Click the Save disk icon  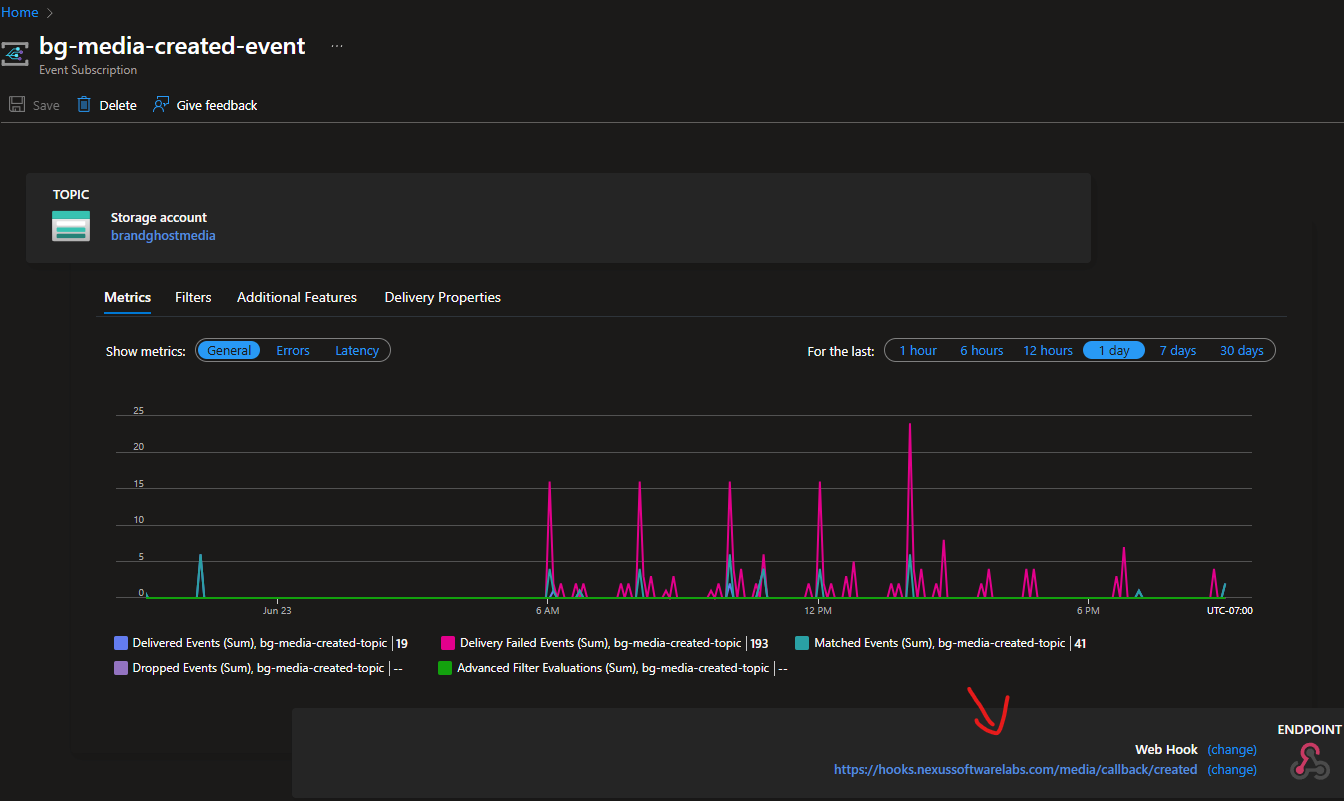pos(17,105)
